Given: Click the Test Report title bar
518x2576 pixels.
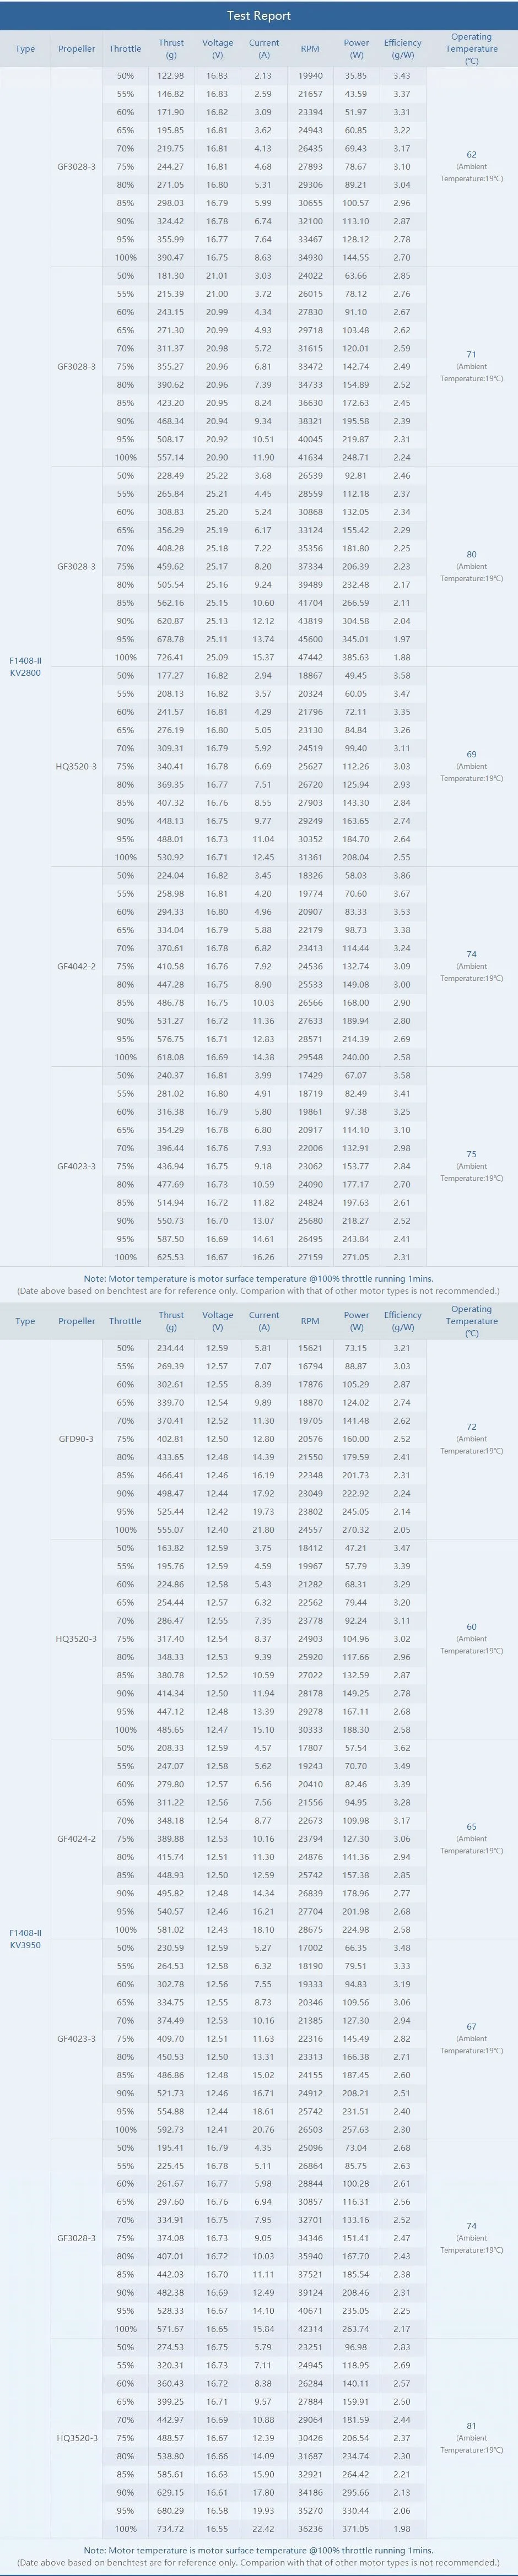Looking at the screenshot, I should [x=259, y=15].
